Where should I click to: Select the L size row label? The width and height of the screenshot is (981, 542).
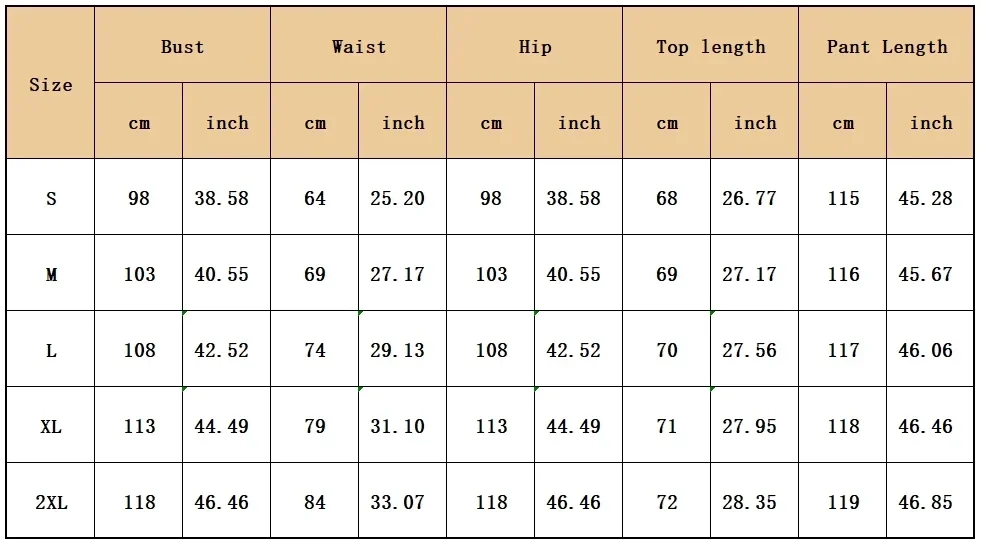51,349
